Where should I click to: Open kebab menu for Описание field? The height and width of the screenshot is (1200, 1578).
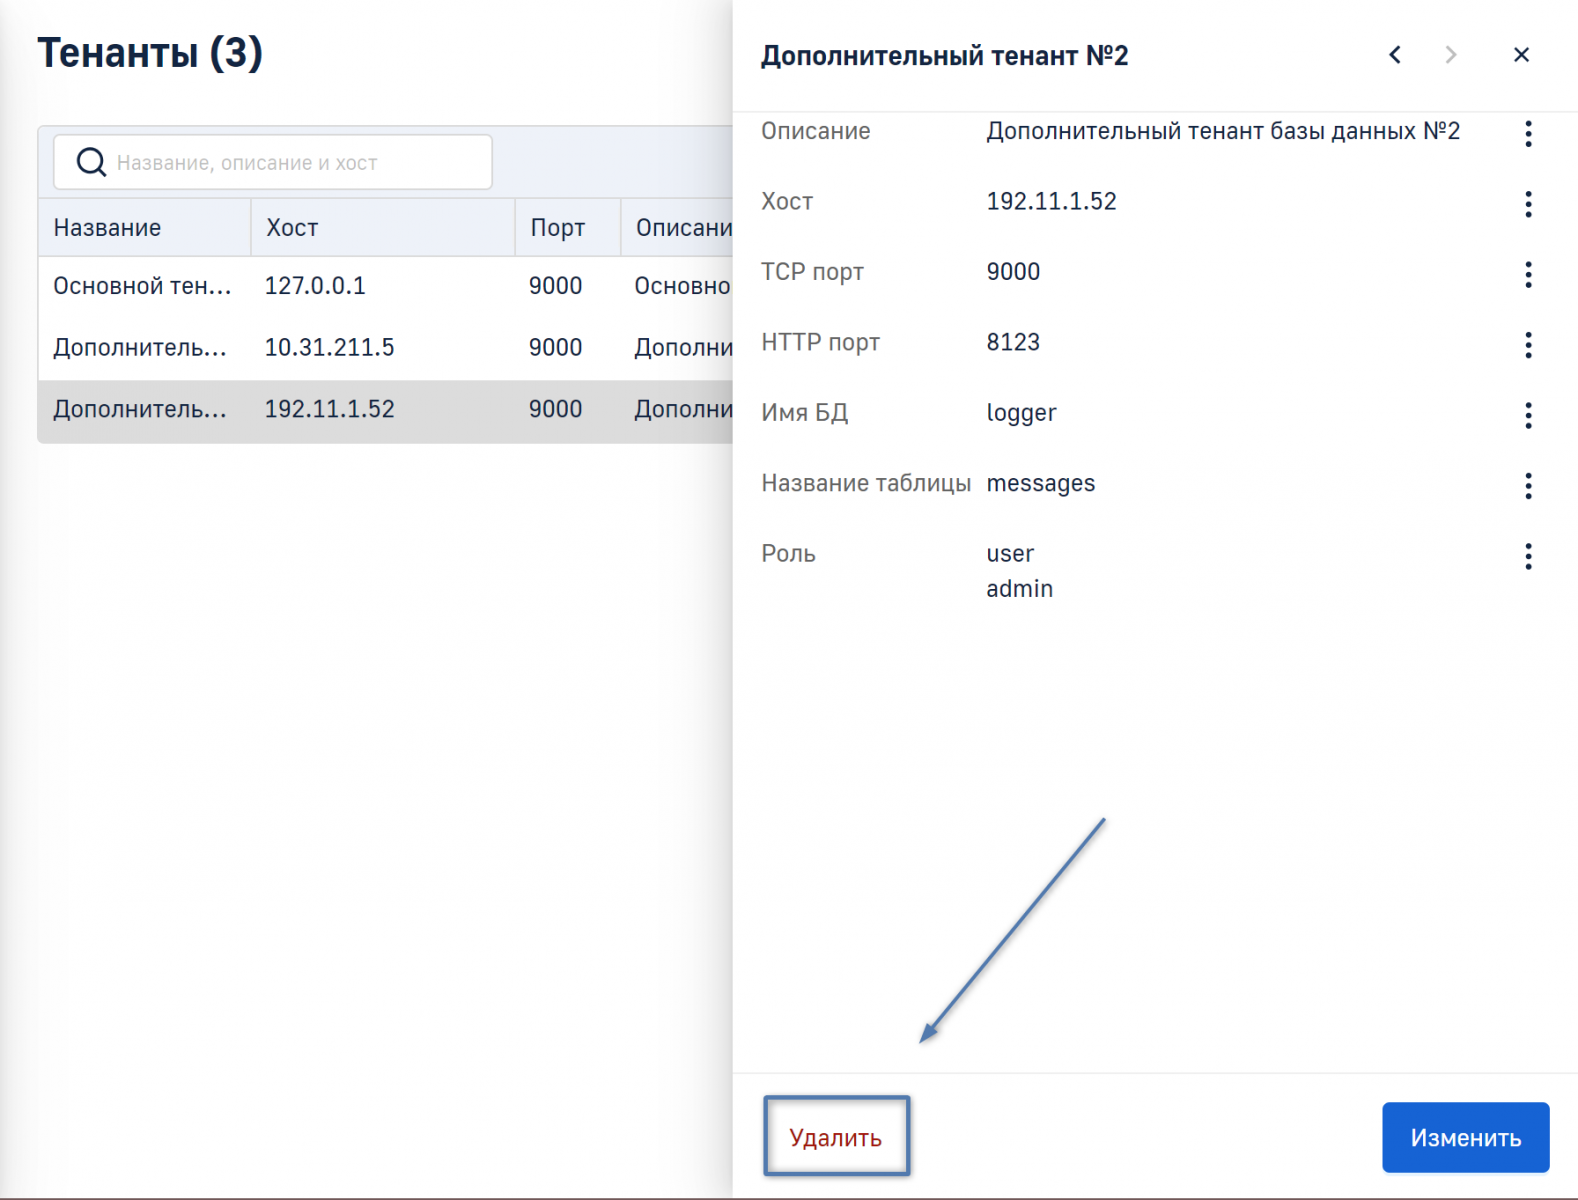[x=1527, y=133]
